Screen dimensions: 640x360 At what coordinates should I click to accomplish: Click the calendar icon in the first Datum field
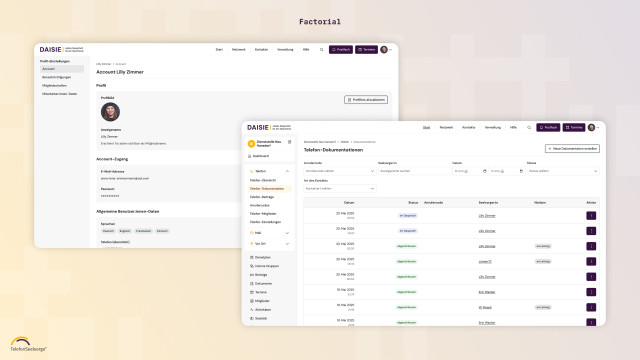[x=484, y=171]
